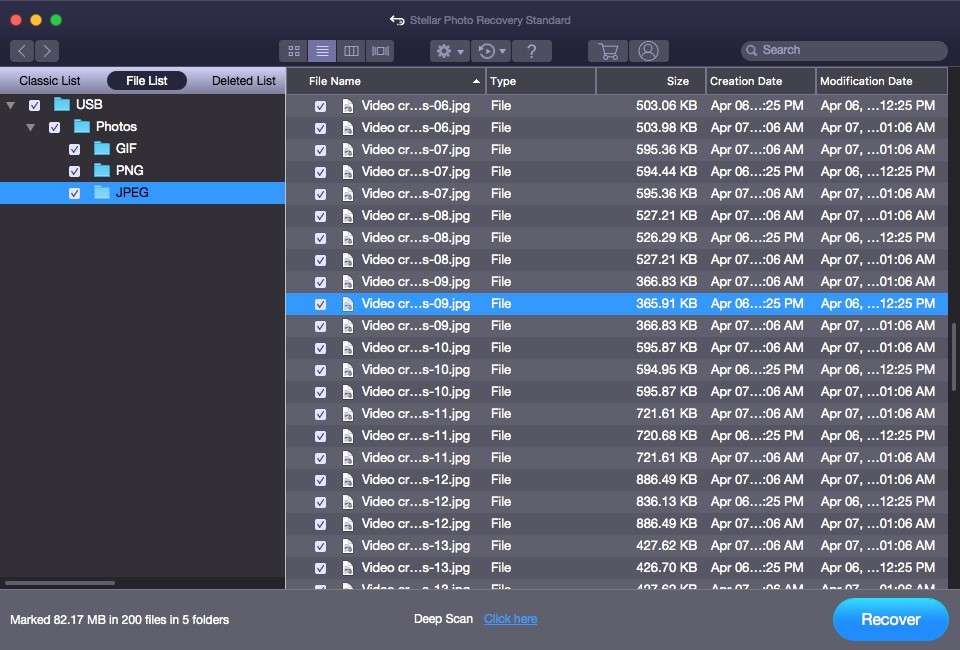Collapse the USB tree node
Image resolution: width=960 pixels, height=650 pixels.
(10, 103)
